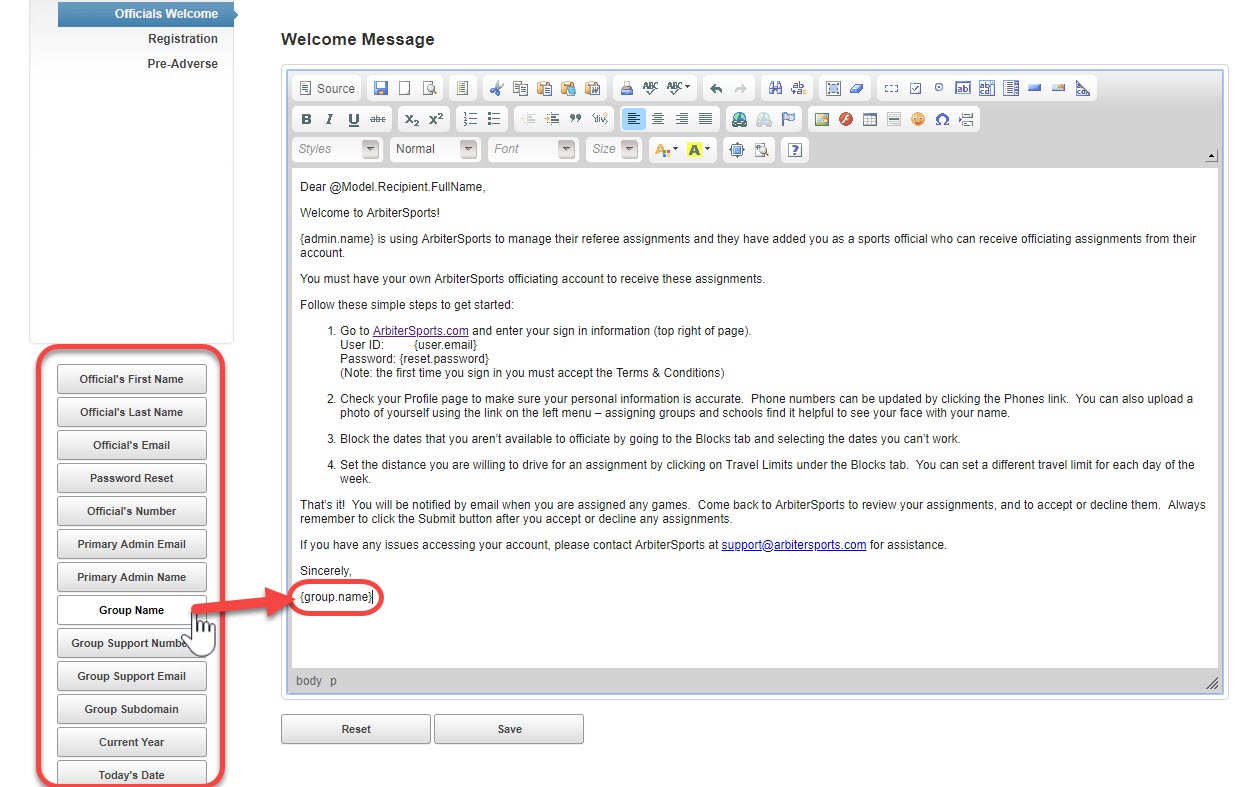This screenshot has width=1236, height=787.
Task: Select the Officials Welcome tab
Action: coord(145,14)
